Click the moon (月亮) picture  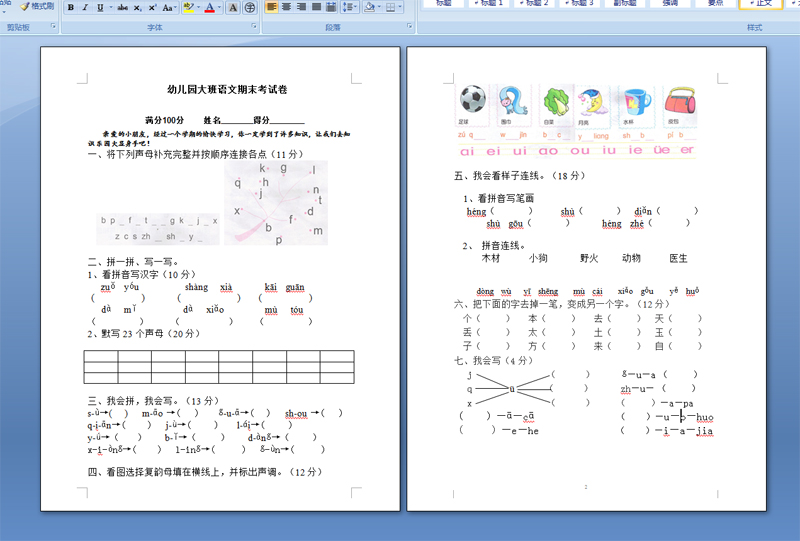click(x=592, y=102)
